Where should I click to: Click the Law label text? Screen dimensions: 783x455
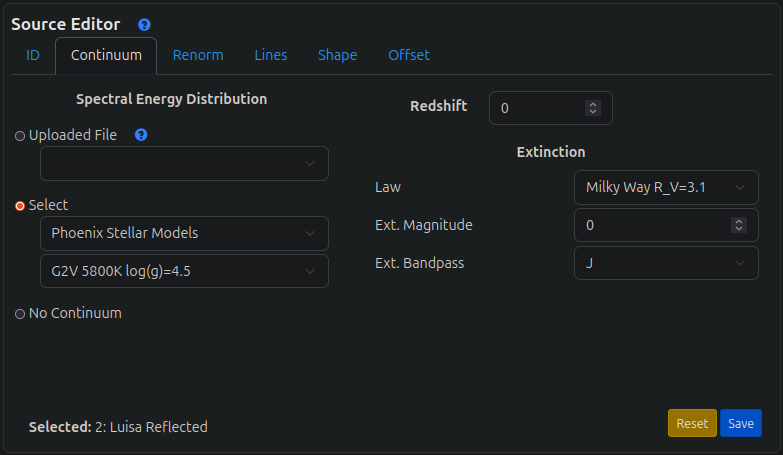(388, 187)
